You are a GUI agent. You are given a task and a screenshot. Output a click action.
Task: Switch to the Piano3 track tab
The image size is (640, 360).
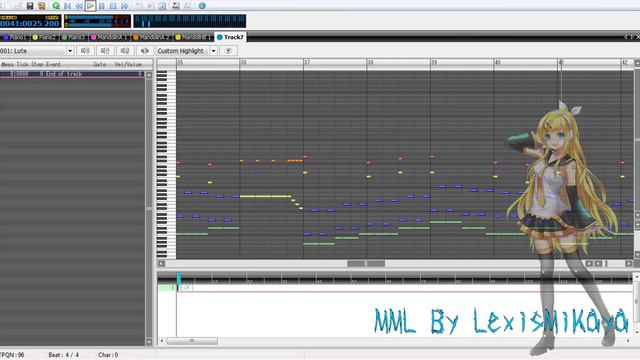tap(73, 37)
